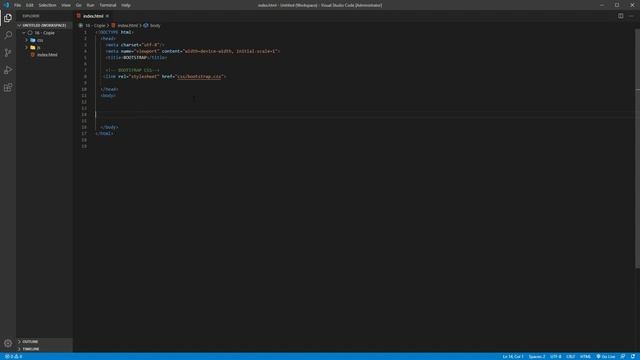
Task: Open the Edit menu
Action: click(x=30, y=5)
